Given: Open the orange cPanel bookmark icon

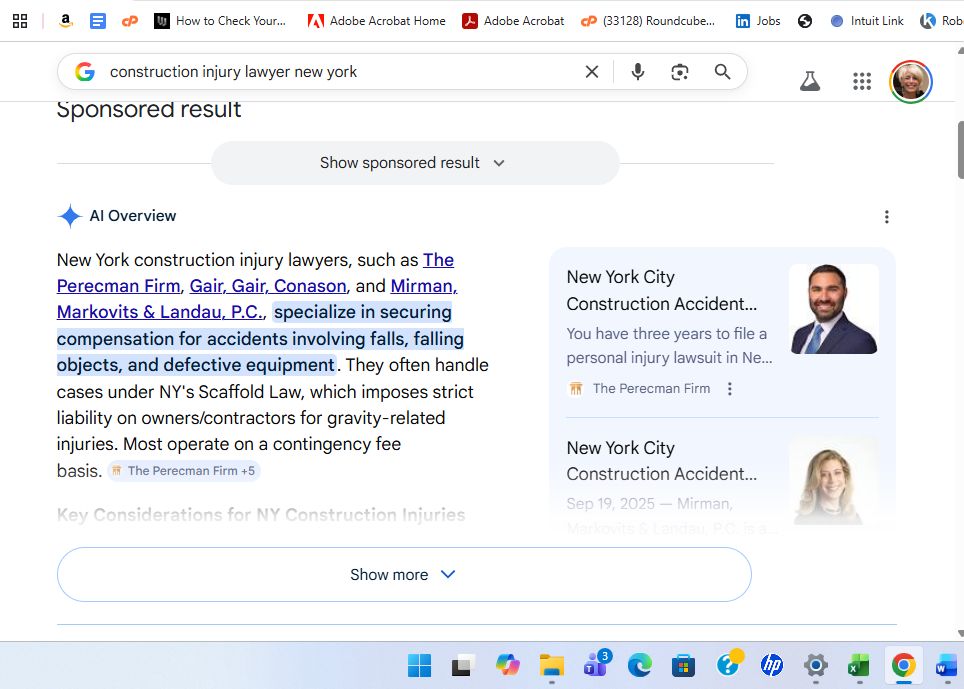Looking at the screenshot, I should click(x=130, y=21).
